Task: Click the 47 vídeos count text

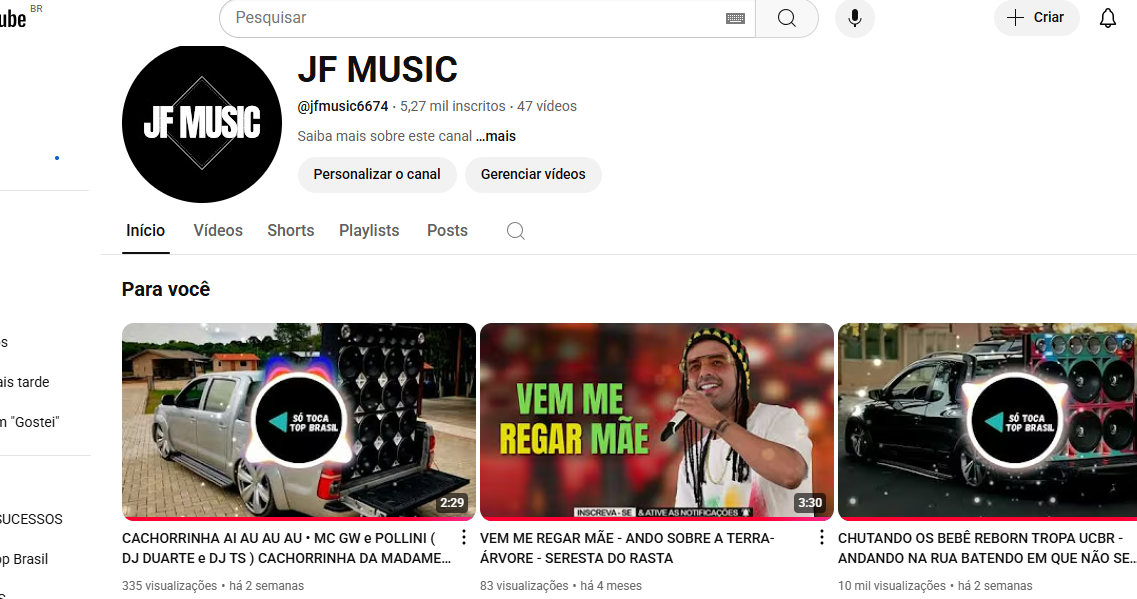Action: [x=547, y=106]
